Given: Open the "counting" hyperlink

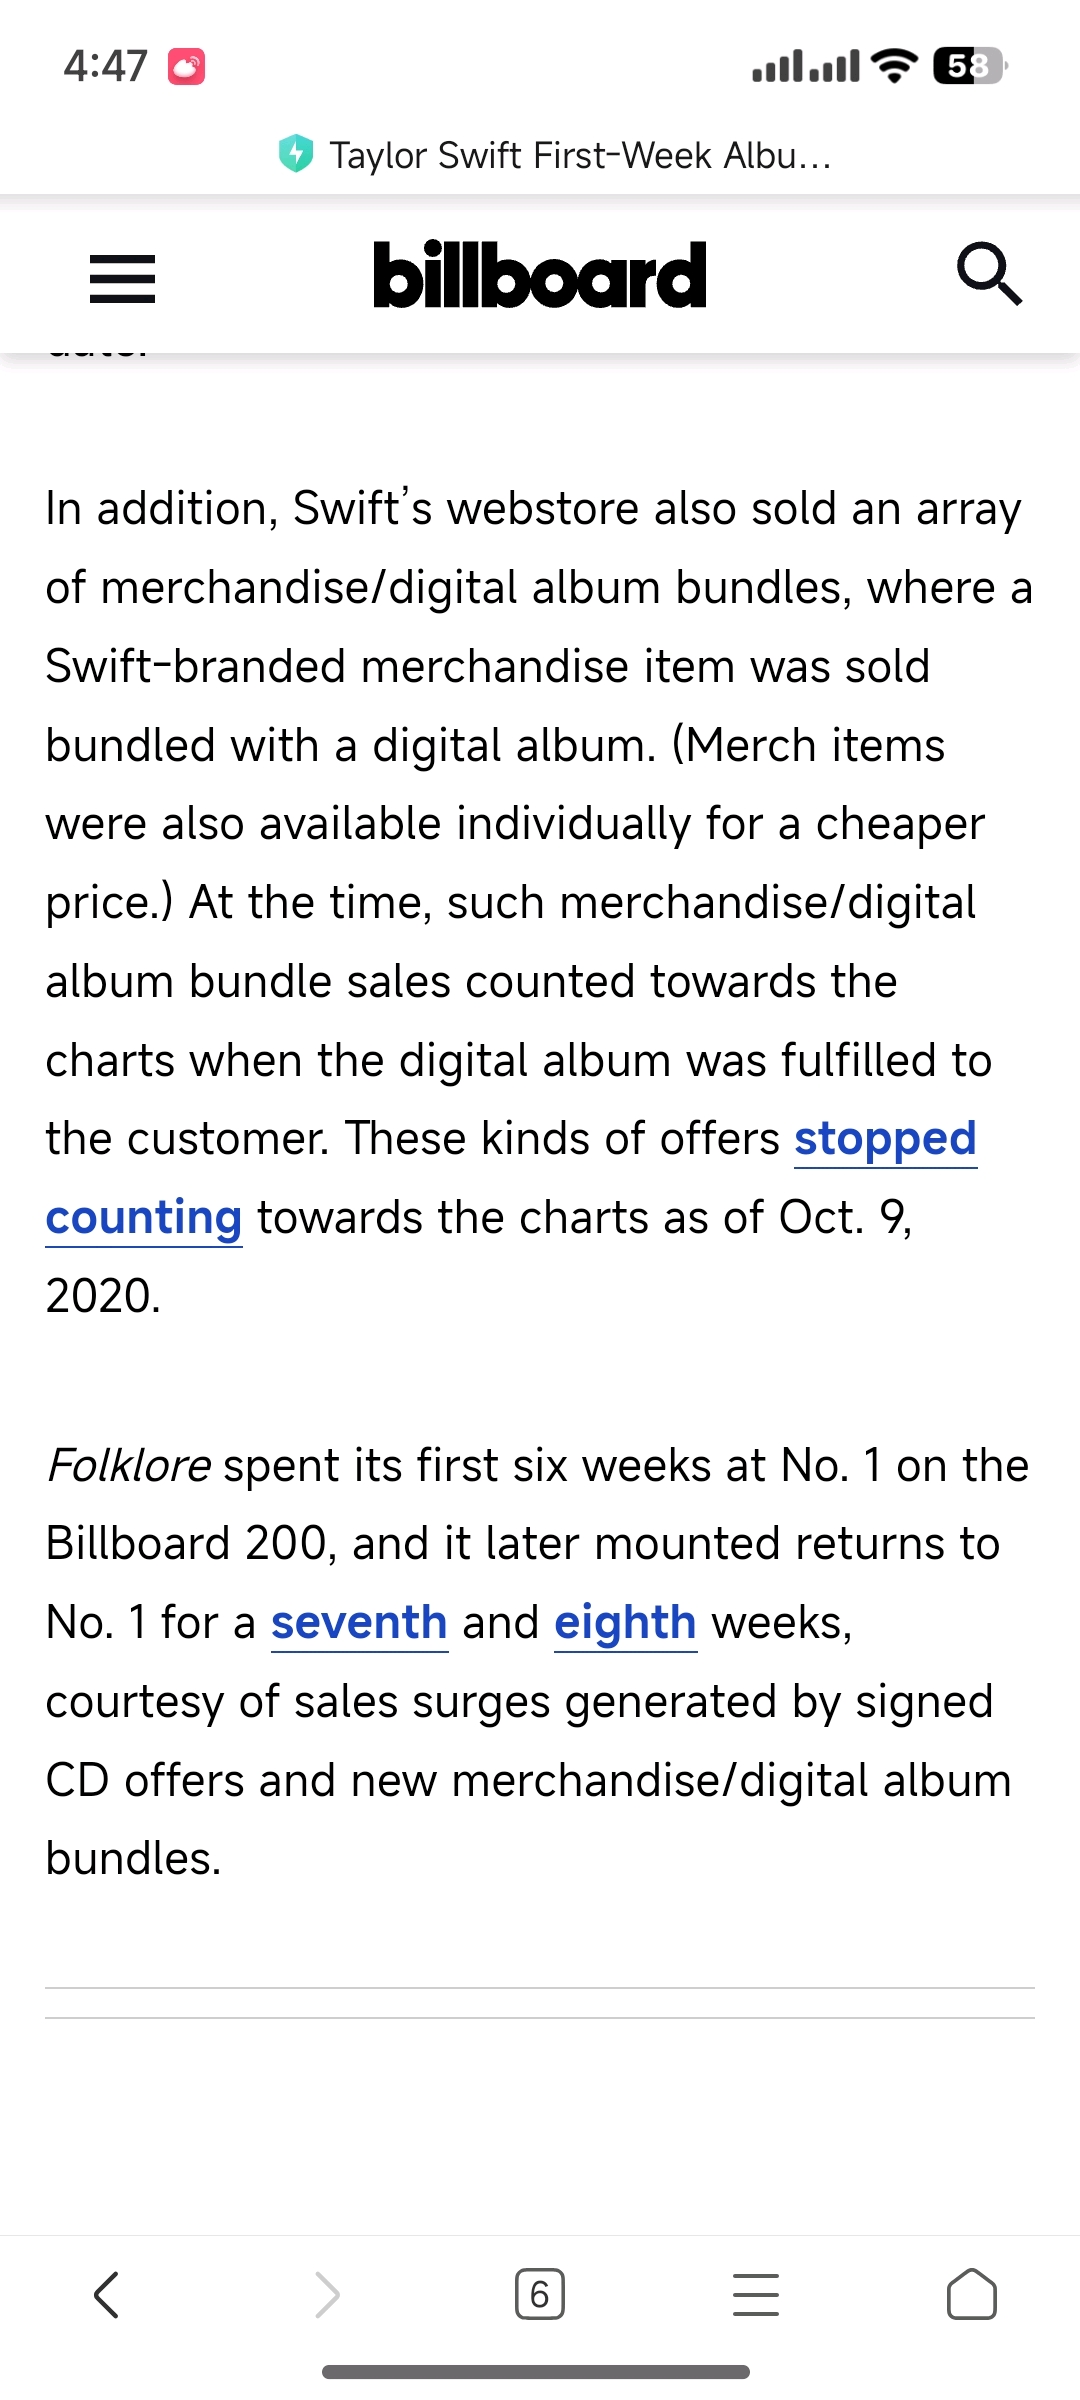Looking at the screenshot, I should 144,1218.
